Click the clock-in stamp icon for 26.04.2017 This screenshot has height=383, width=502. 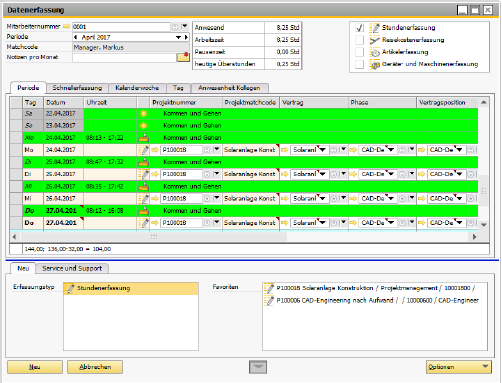point(143,186)
